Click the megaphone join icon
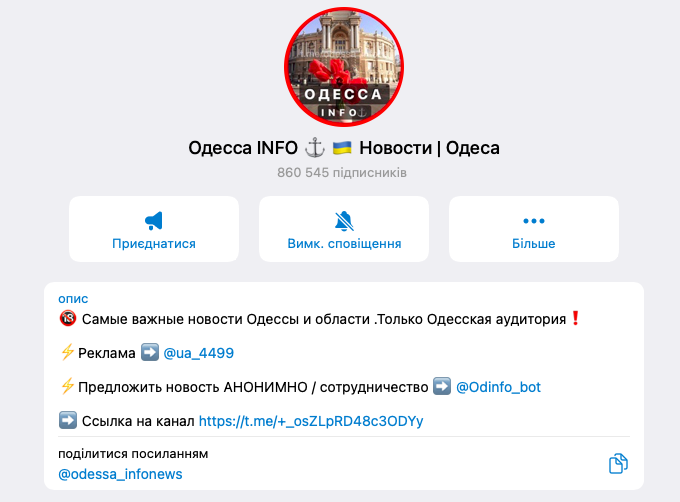Screen dimensions: 680x502 [154, 221]
